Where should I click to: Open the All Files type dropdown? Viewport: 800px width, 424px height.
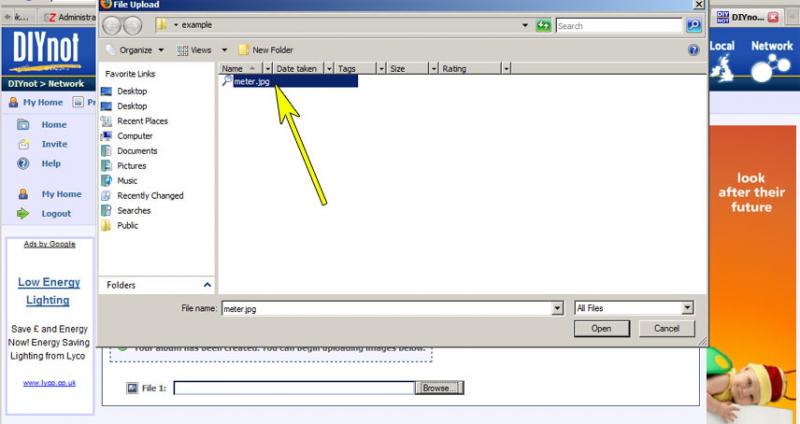[x=686, y=308]
